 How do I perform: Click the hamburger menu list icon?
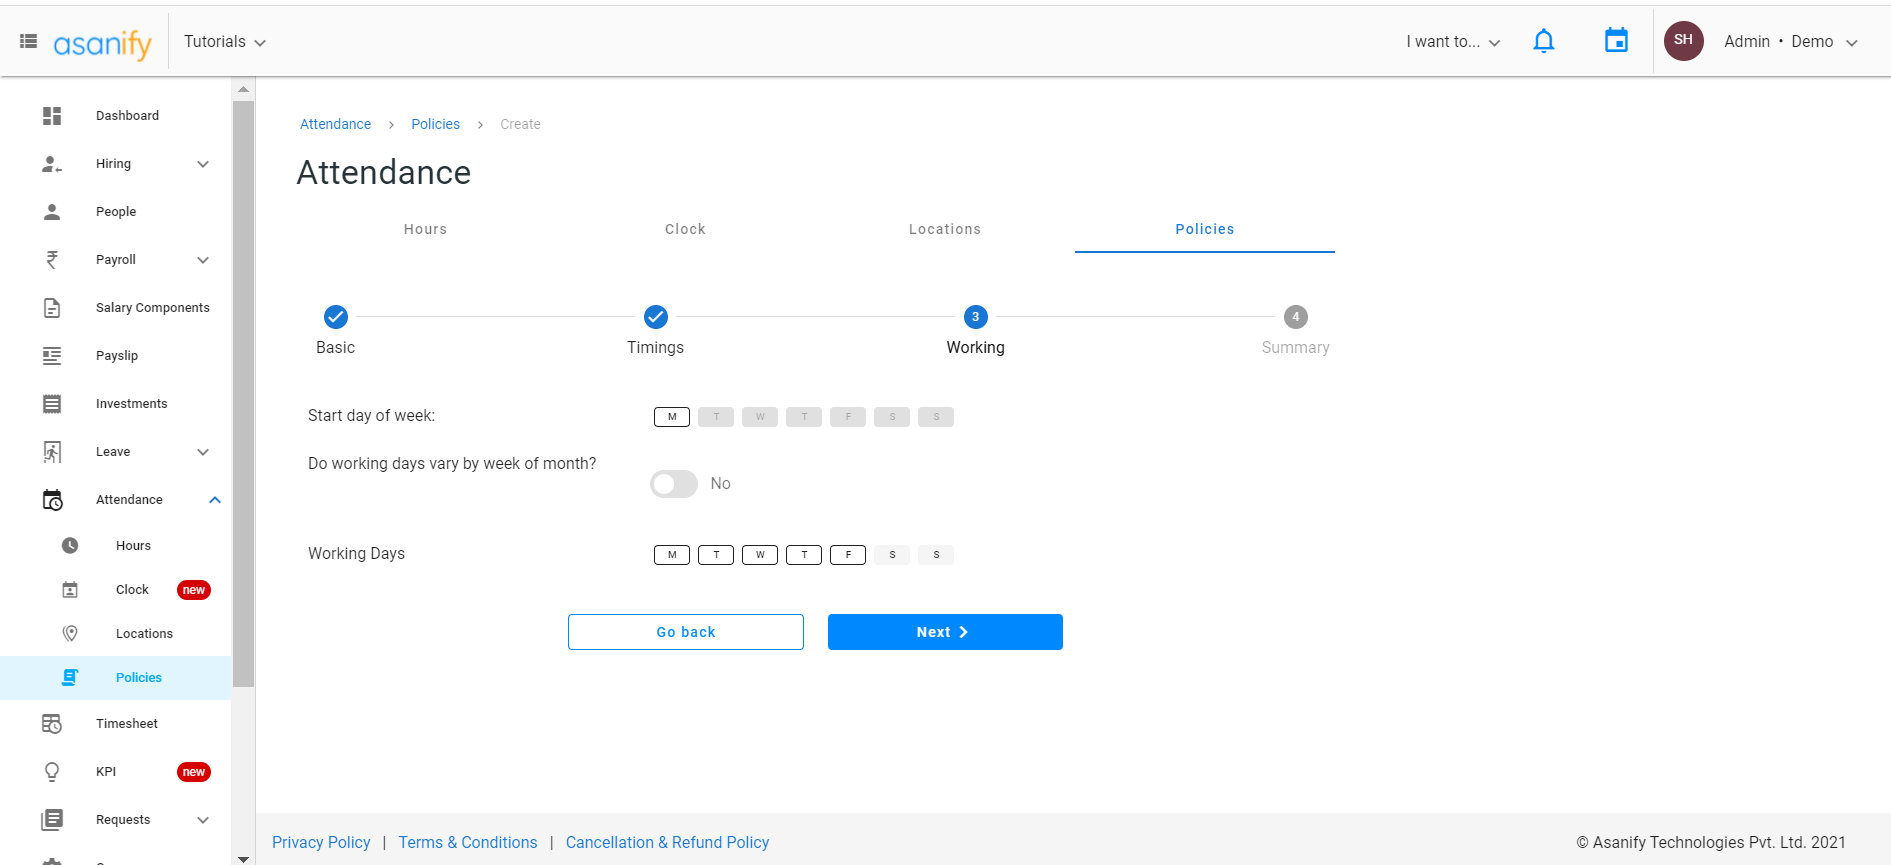click(x=29, y=41)
